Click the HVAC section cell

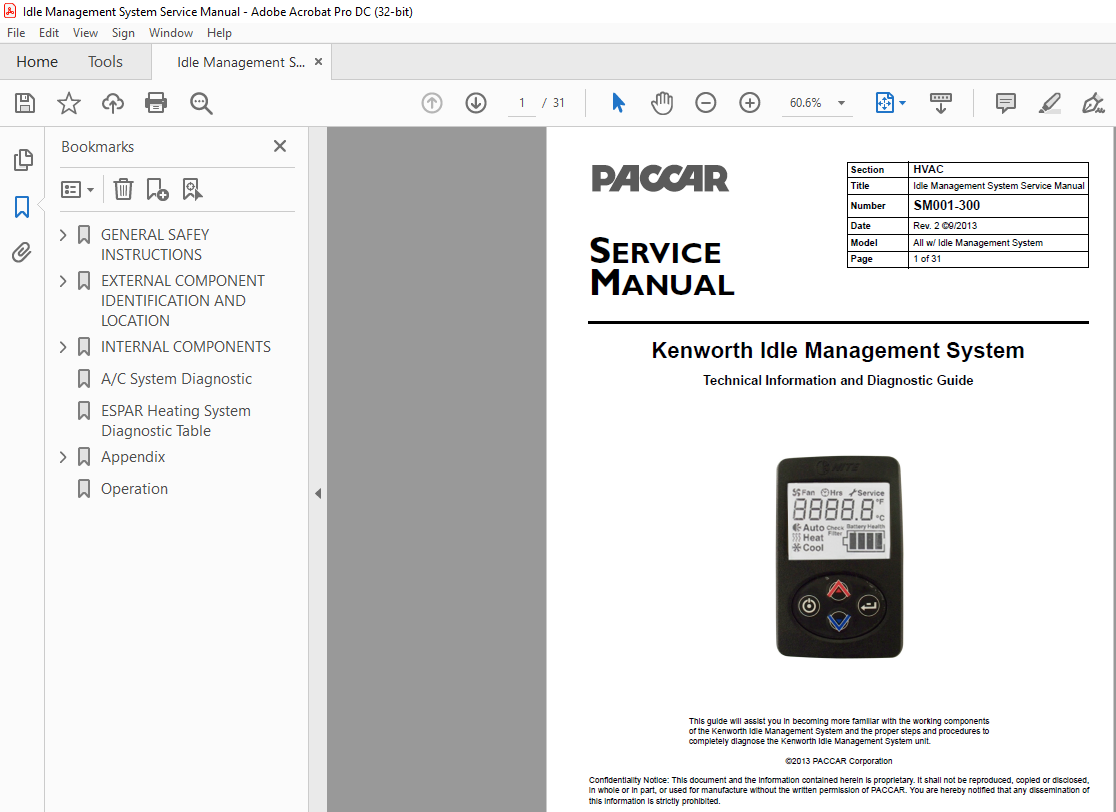[x=999, y=169]
